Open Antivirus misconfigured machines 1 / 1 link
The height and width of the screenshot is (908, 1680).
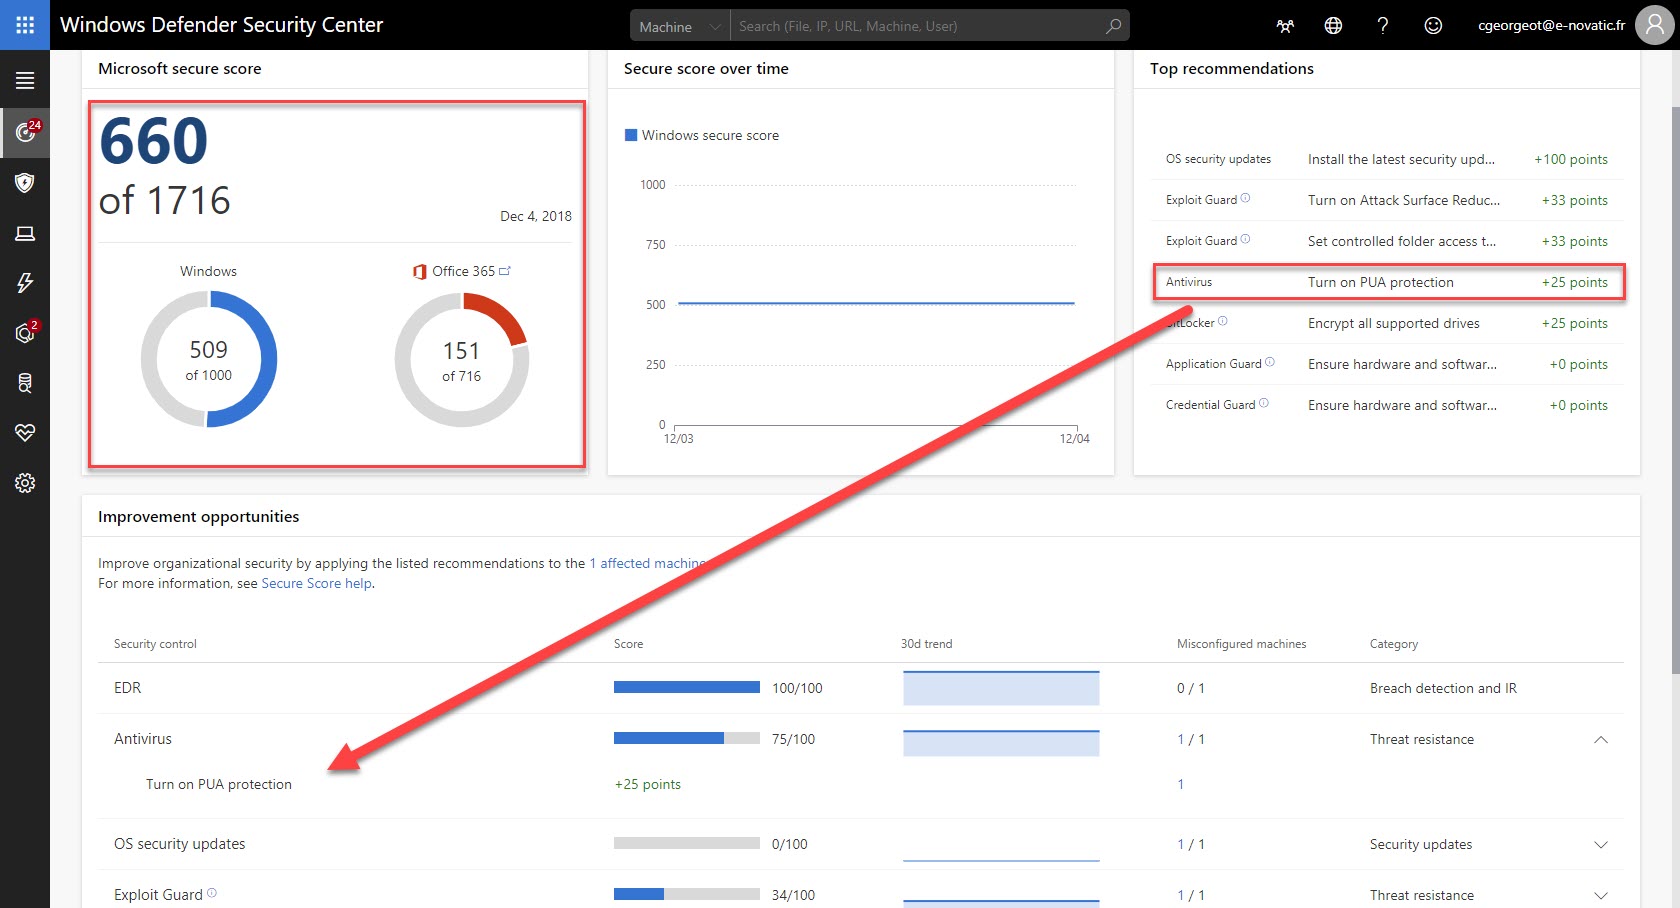(1191, 739)
